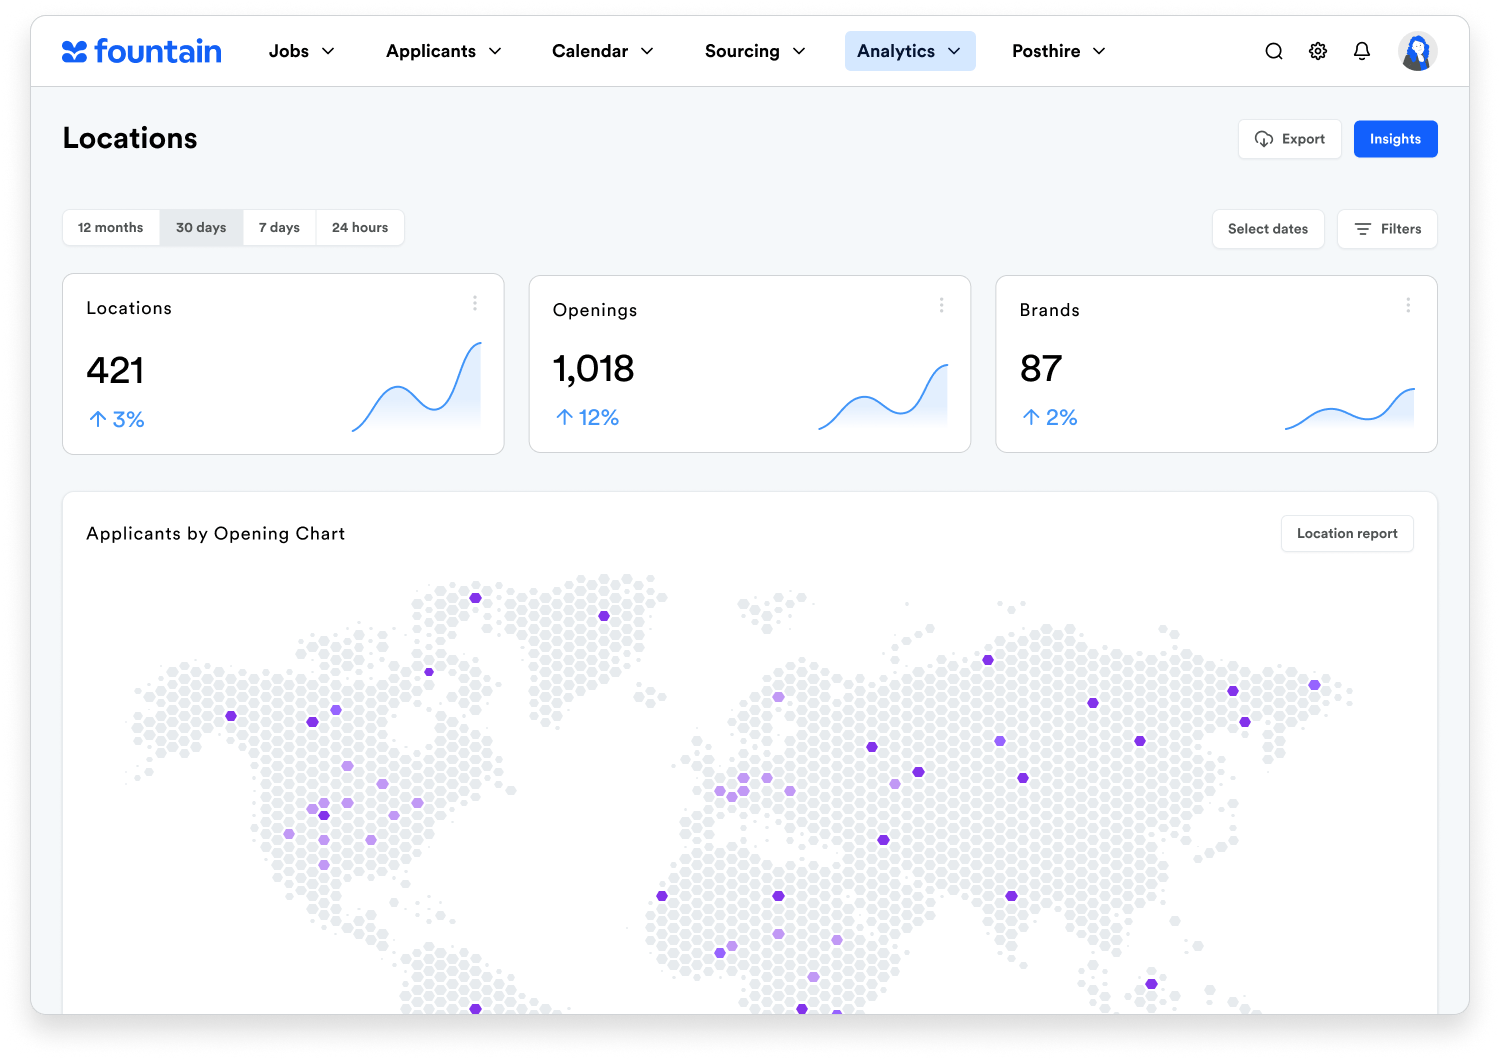Click the blue Insights button
The height and width of the screenshot is (1060, 1500).
pyautogui.click(x=1395, y=139)
